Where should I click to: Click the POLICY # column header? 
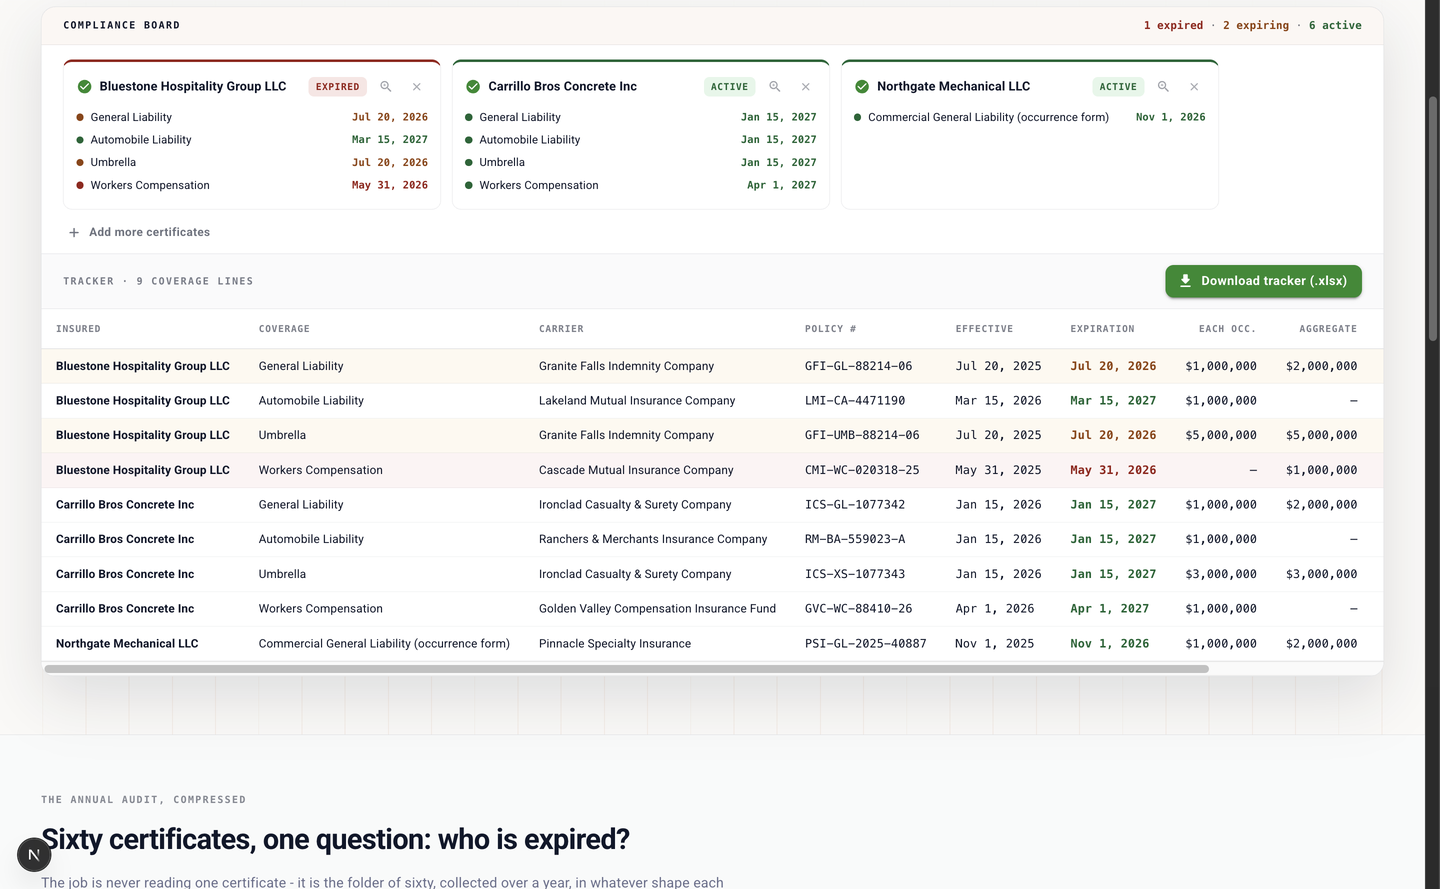(830, 329)
